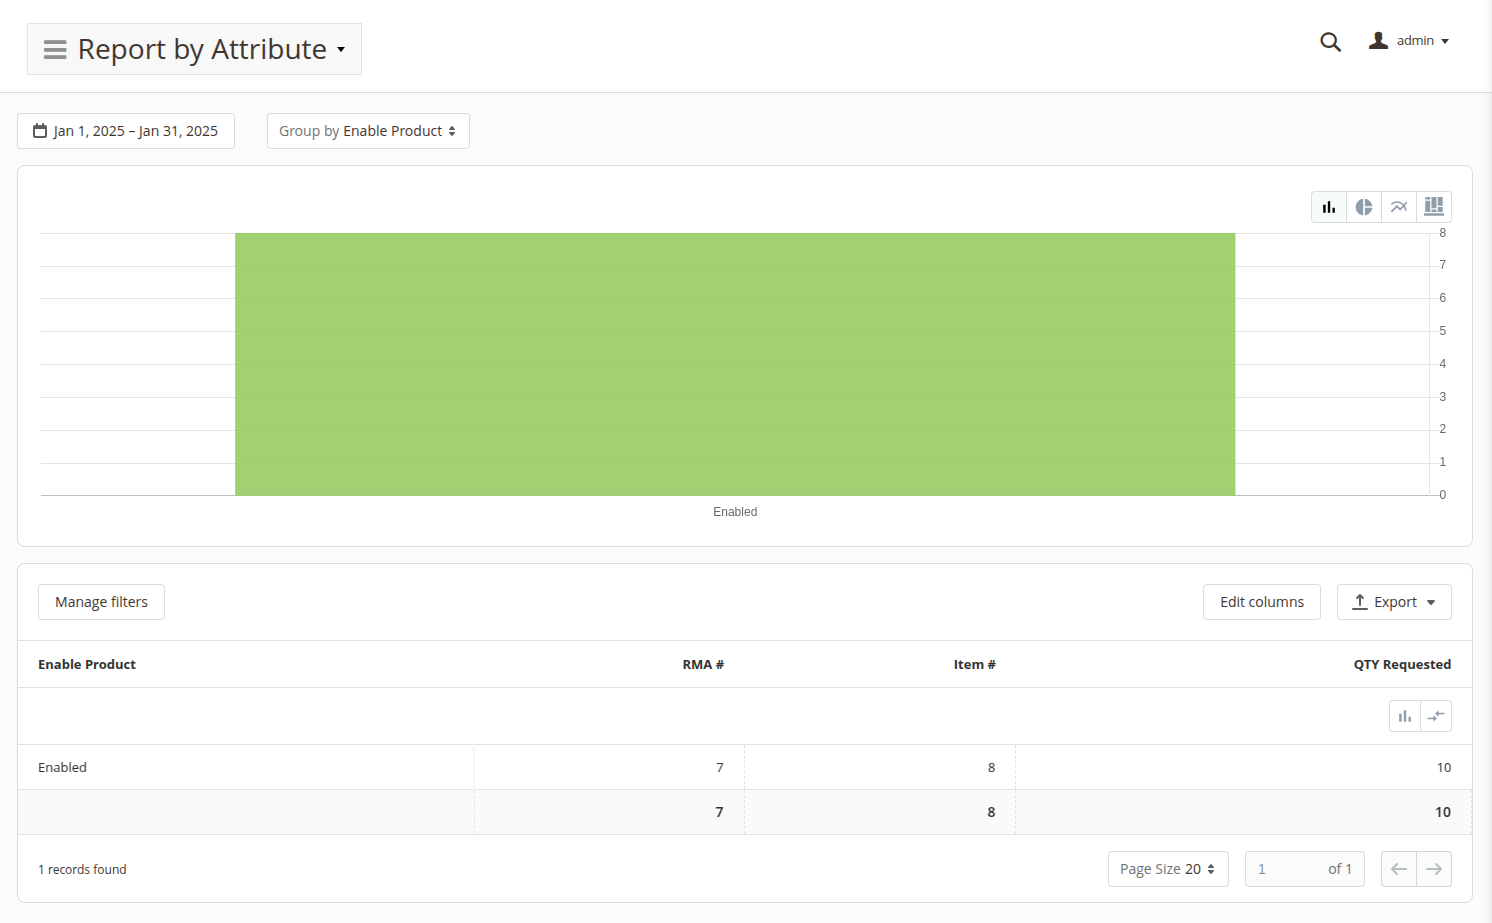The width and height of the screenshot is (1492, 923).
Task: Click the green Enabled bar in chart
Action: pos(735,365)
